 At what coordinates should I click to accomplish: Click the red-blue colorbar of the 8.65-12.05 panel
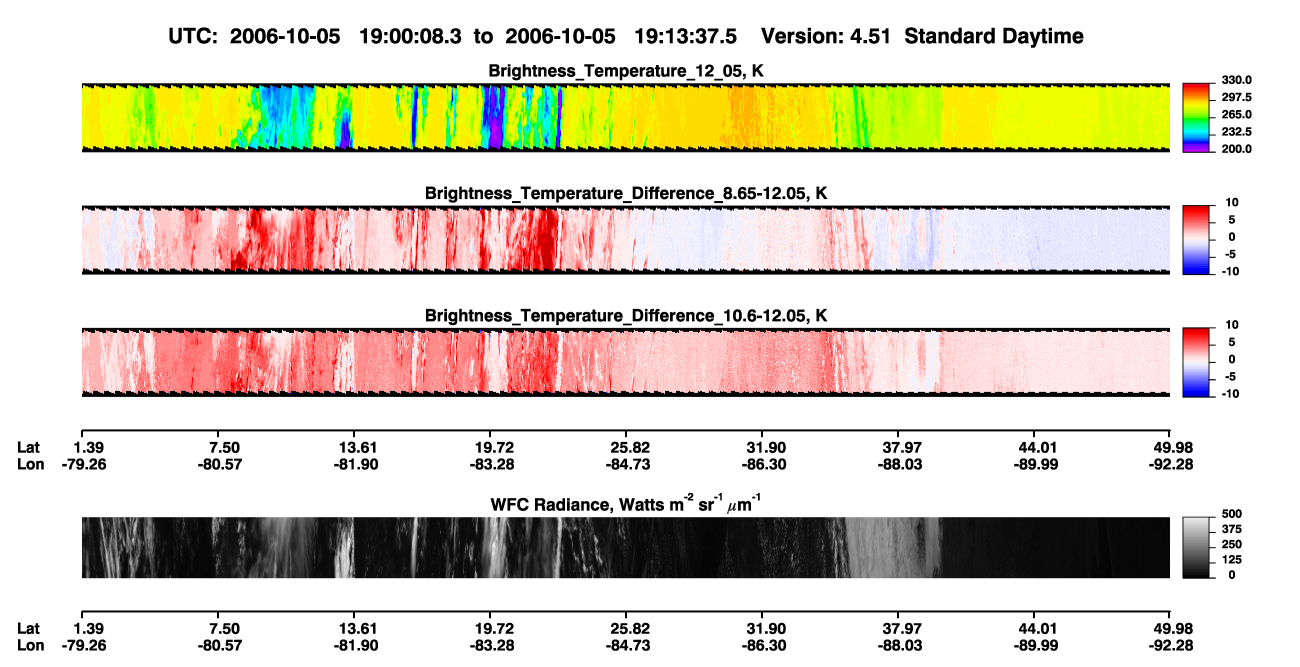pos(1197,239)
